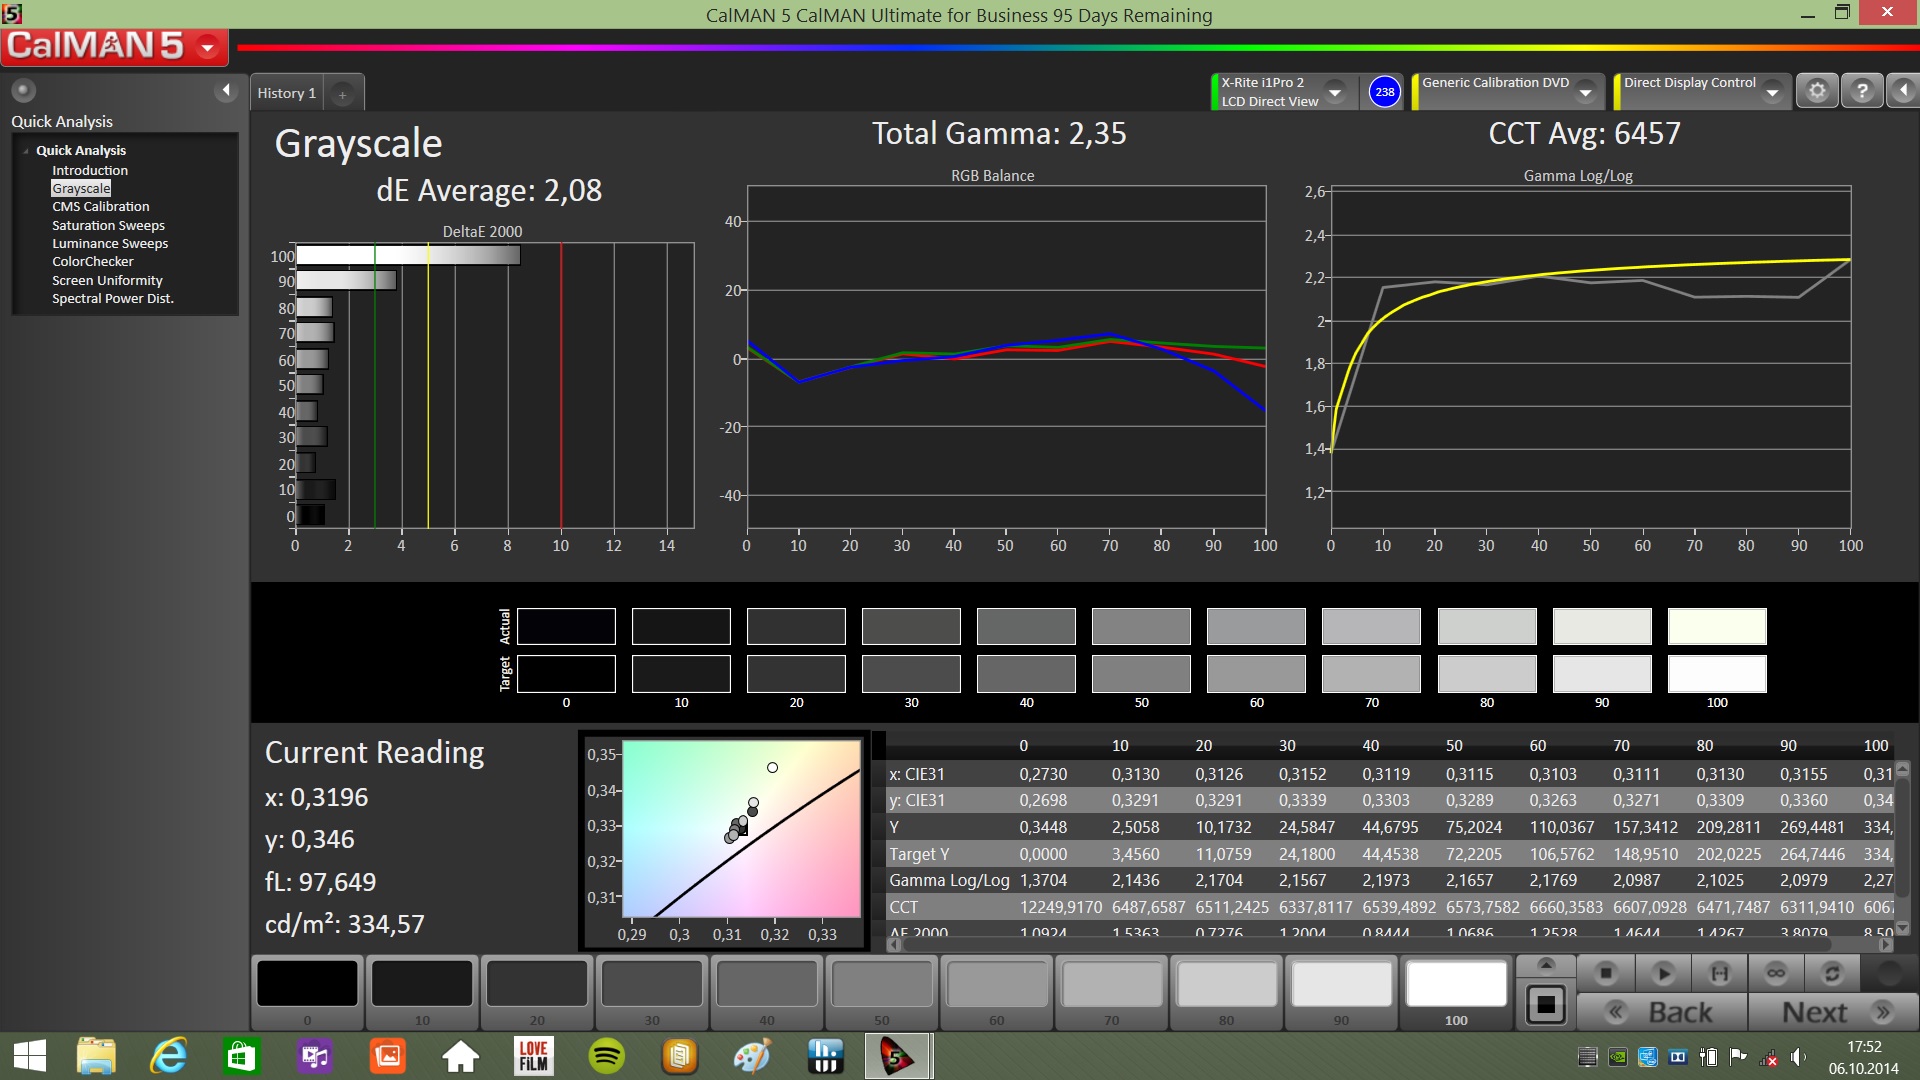Click the stop measurement icon
1920x1080 pixels.
1606,973
